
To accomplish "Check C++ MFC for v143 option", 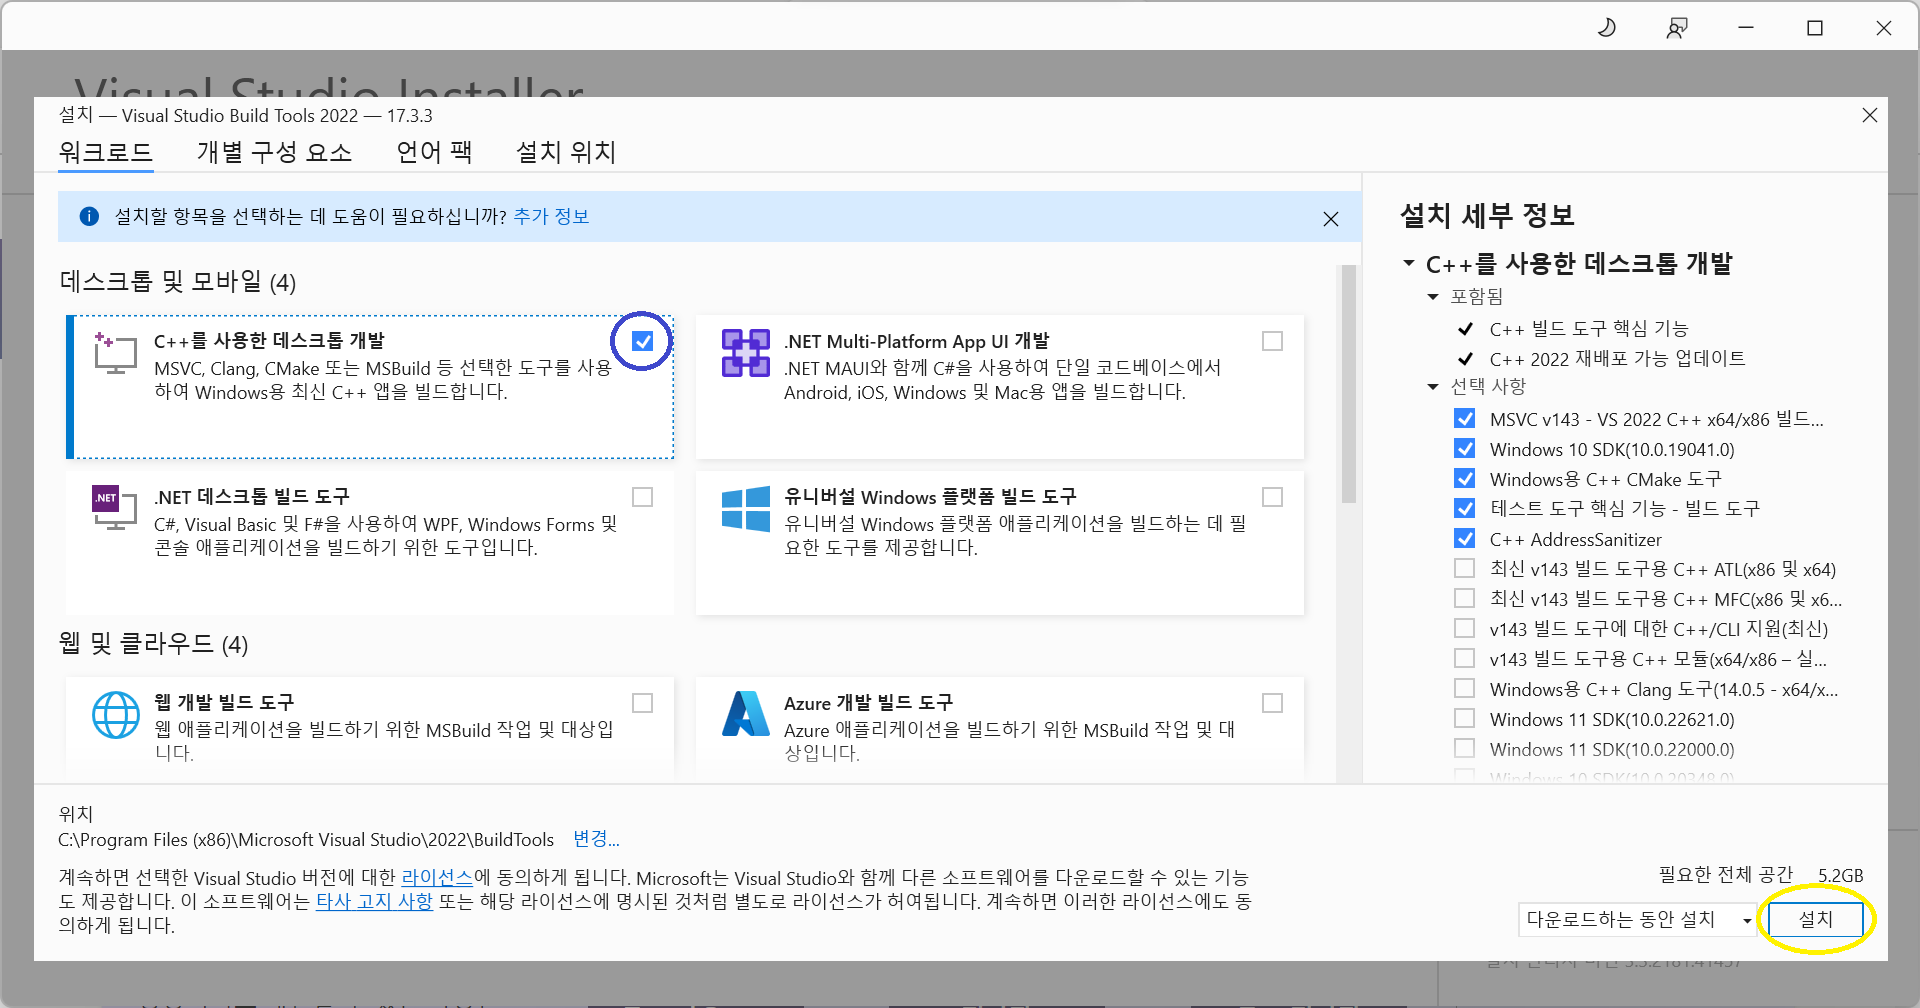I will pyautogui.click(x=1465, y=599).
